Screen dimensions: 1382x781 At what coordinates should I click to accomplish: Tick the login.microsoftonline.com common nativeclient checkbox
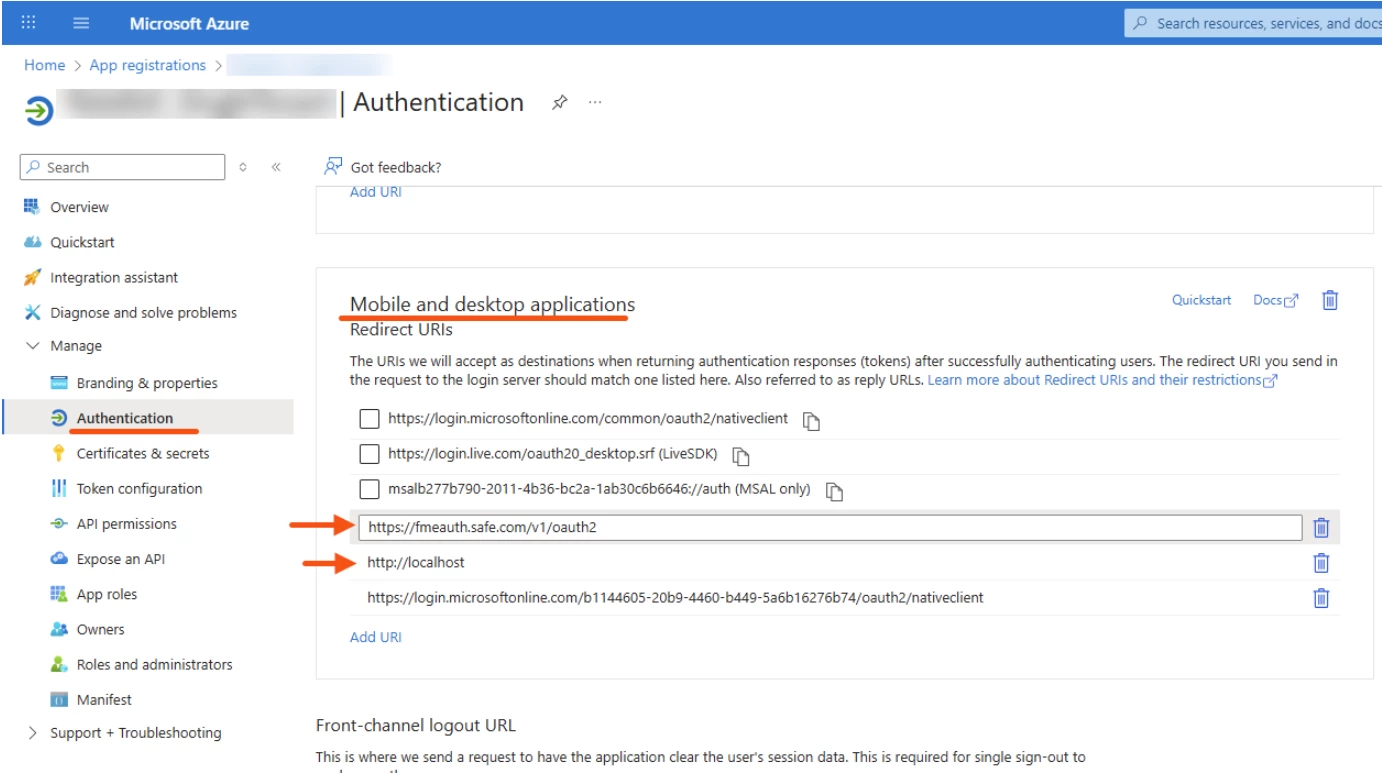(x=369, y=419)
